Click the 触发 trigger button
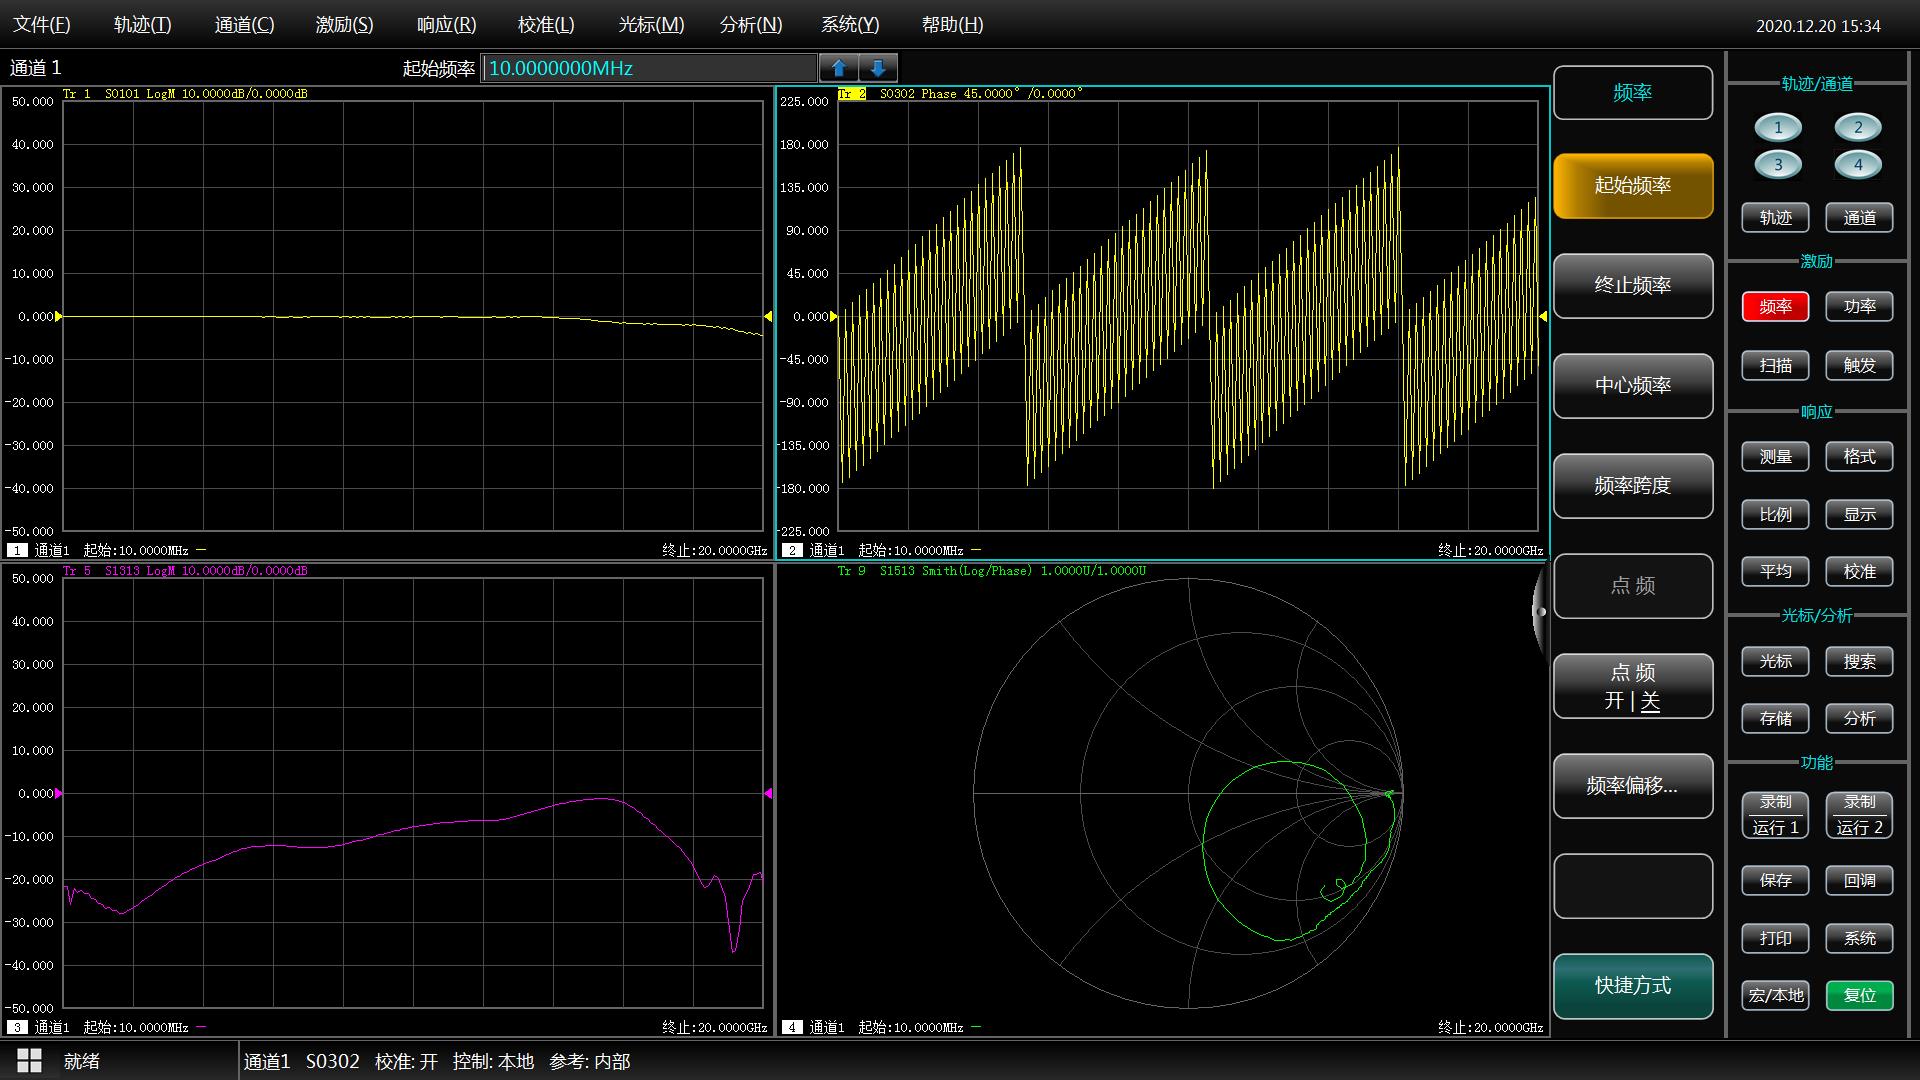The width and height of the screenshot is (1920, 1080). click(x=1860, y=365)
